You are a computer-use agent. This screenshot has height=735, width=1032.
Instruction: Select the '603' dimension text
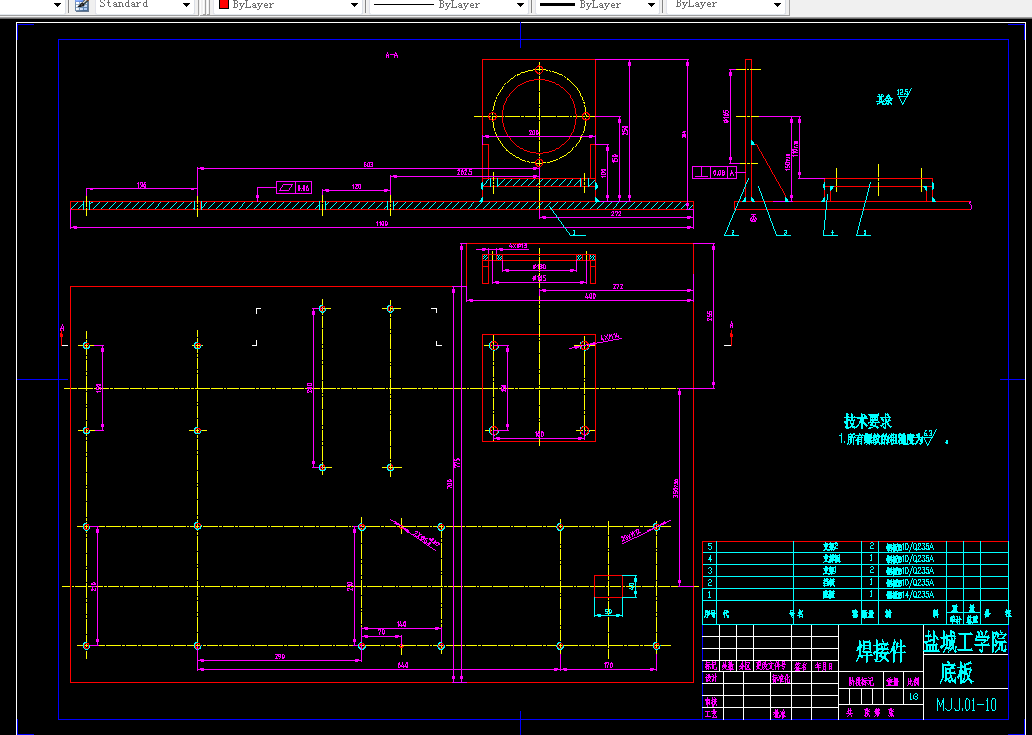pos(369,165)
